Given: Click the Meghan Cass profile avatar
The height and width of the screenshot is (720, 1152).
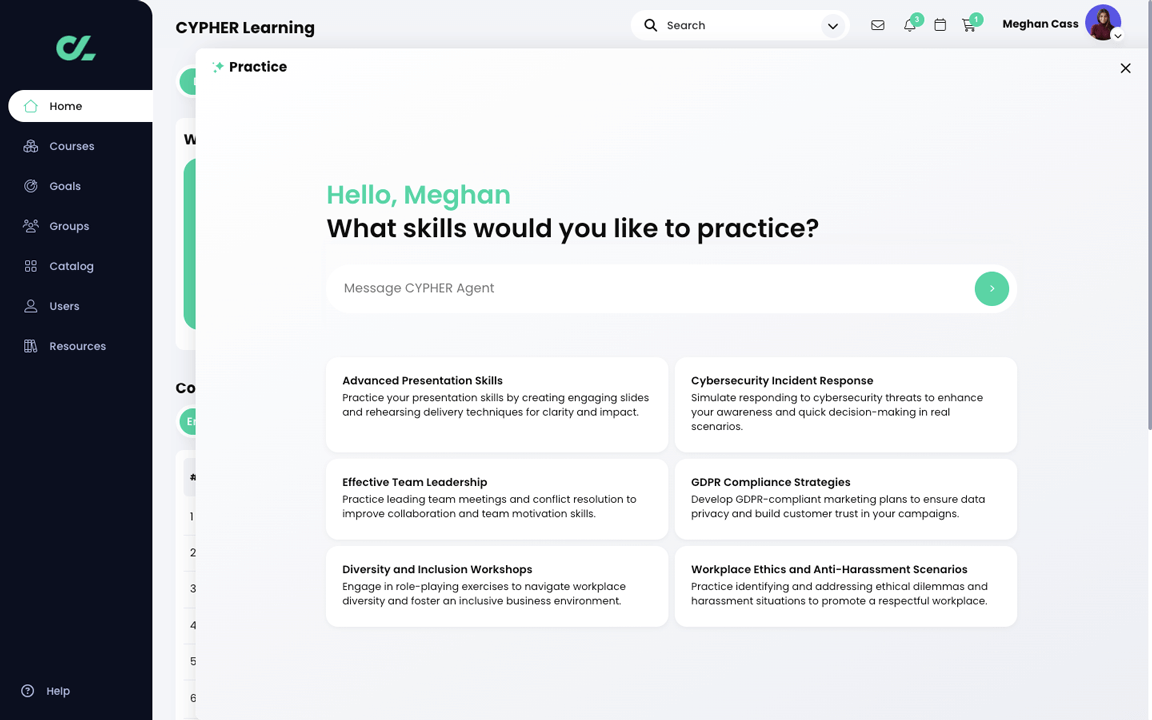Looking at the screenshot, I should [1103, 22].
